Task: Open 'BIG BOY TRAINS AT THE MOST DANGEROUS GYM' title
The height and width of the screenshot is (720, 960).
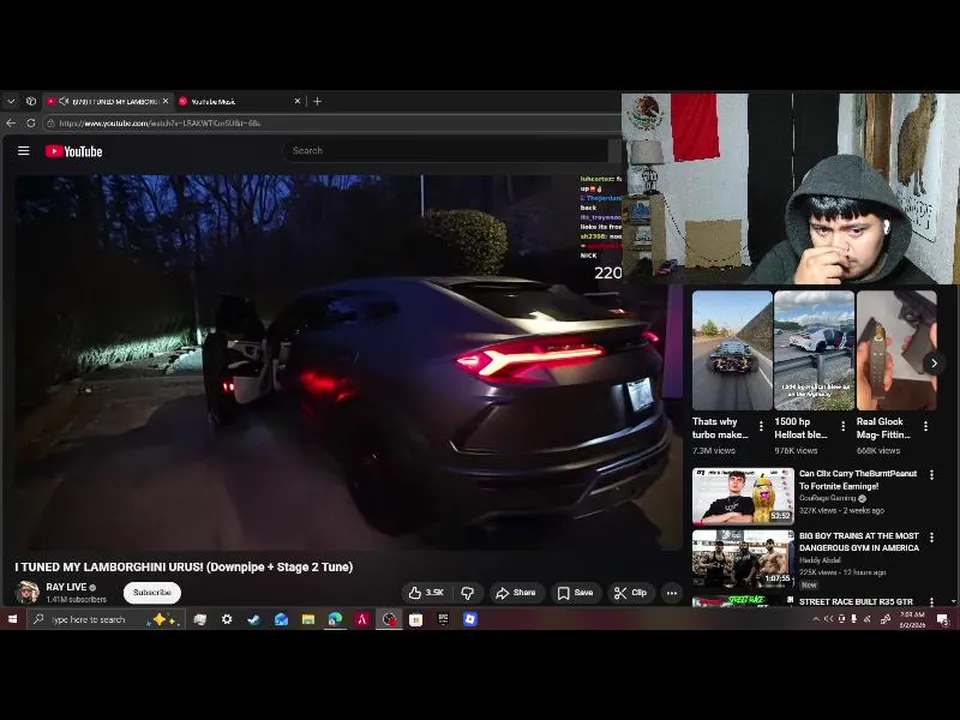Action: pos(859,542)
